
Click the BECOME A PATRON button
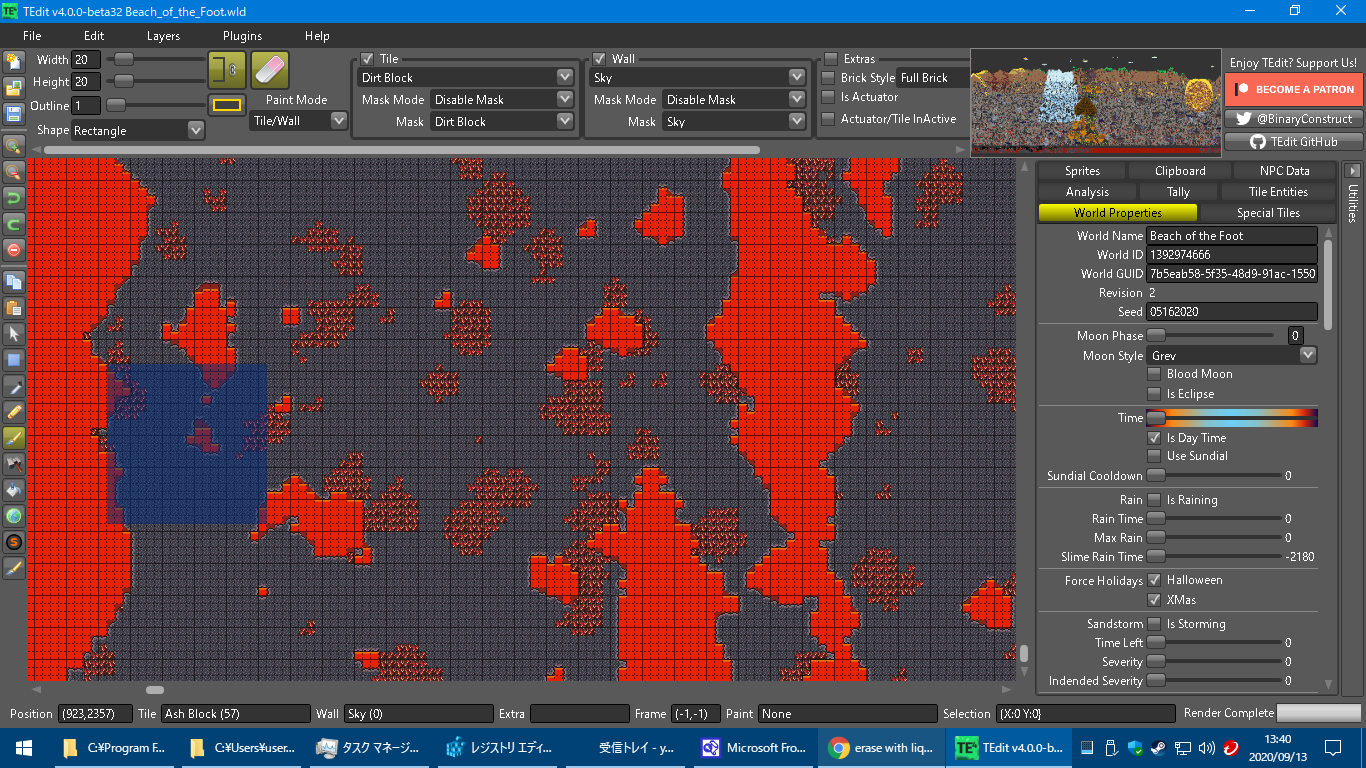1293,90
